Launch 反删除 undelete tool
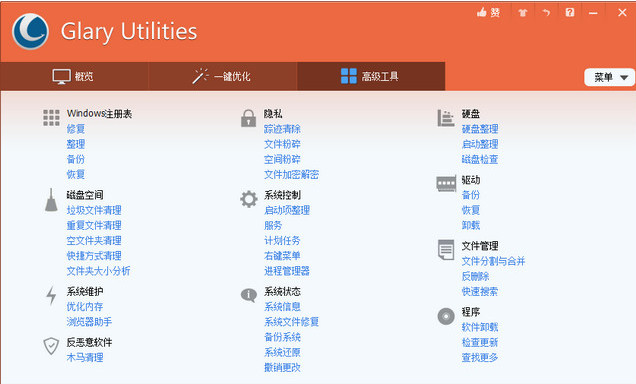This screenshot has height=384, width=636. 475,276
